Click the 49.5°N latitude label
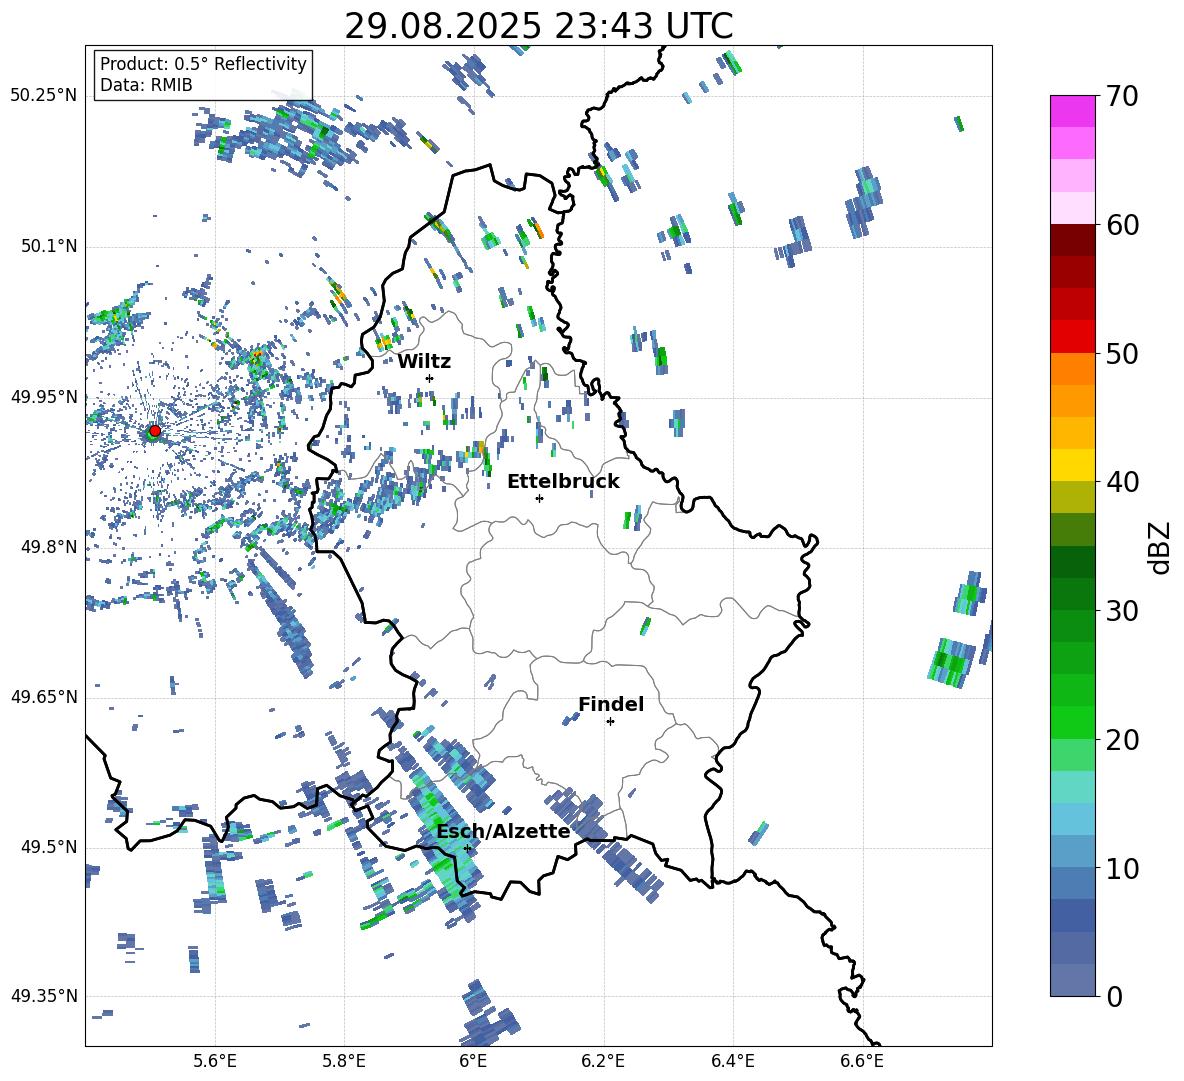The width and height of the screenshot is (1184, 1081). click(x=48, y=847)
